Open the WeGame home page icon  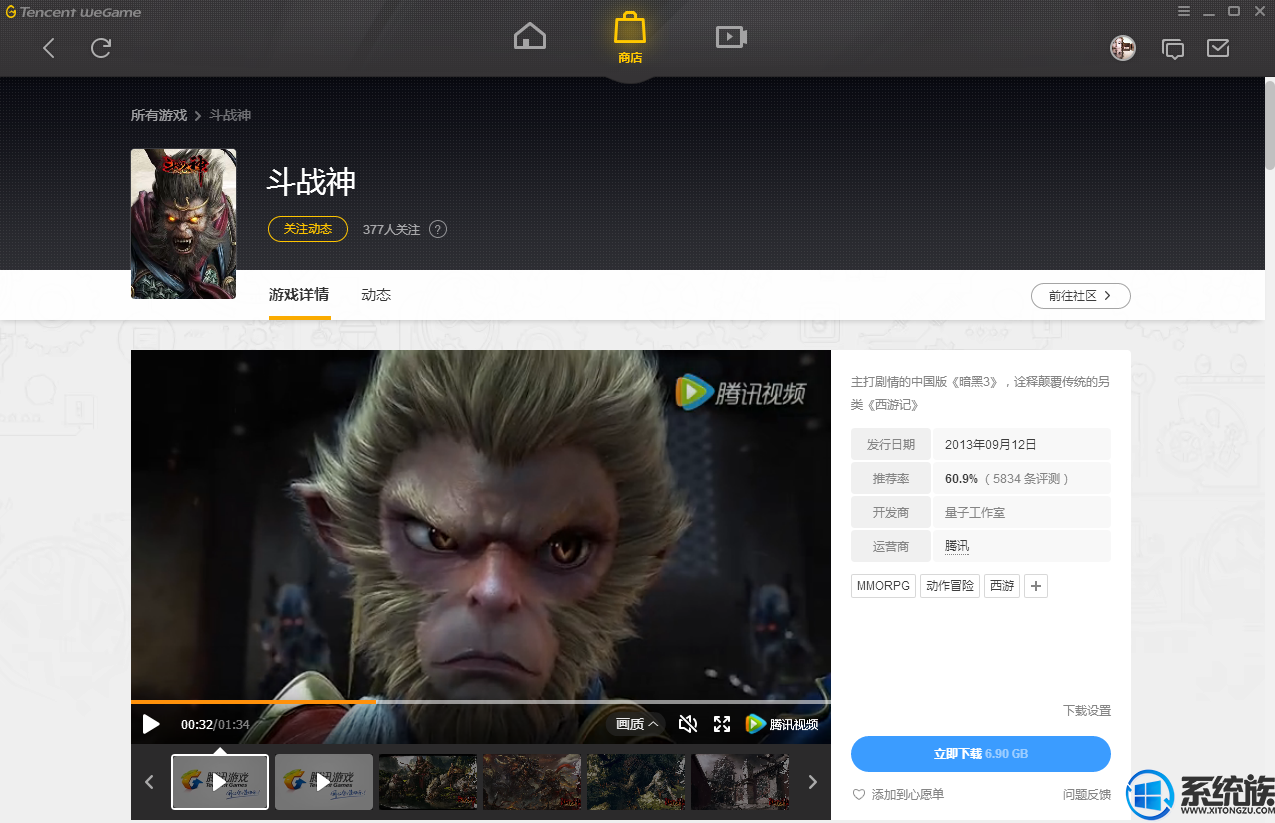tap(530, 37)
